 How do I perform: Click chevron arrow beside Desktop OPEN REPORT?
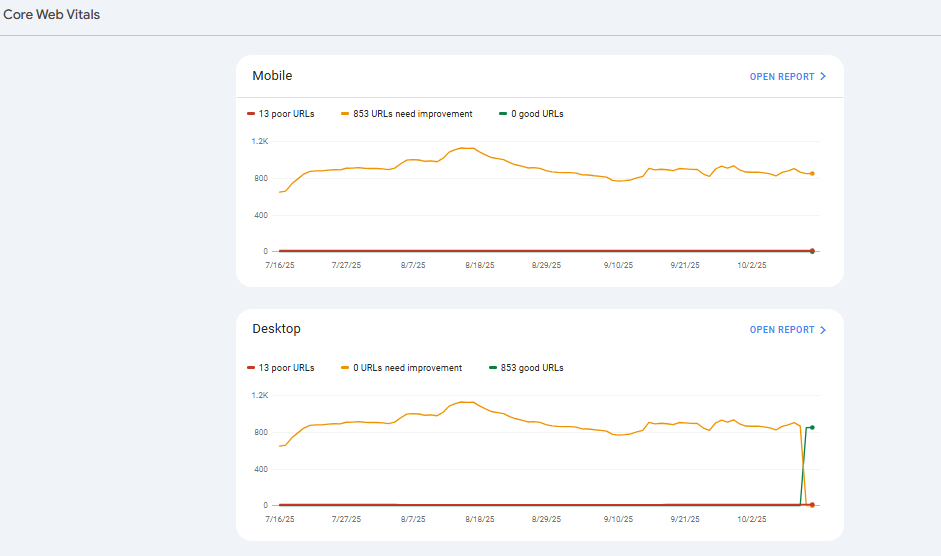823,330
